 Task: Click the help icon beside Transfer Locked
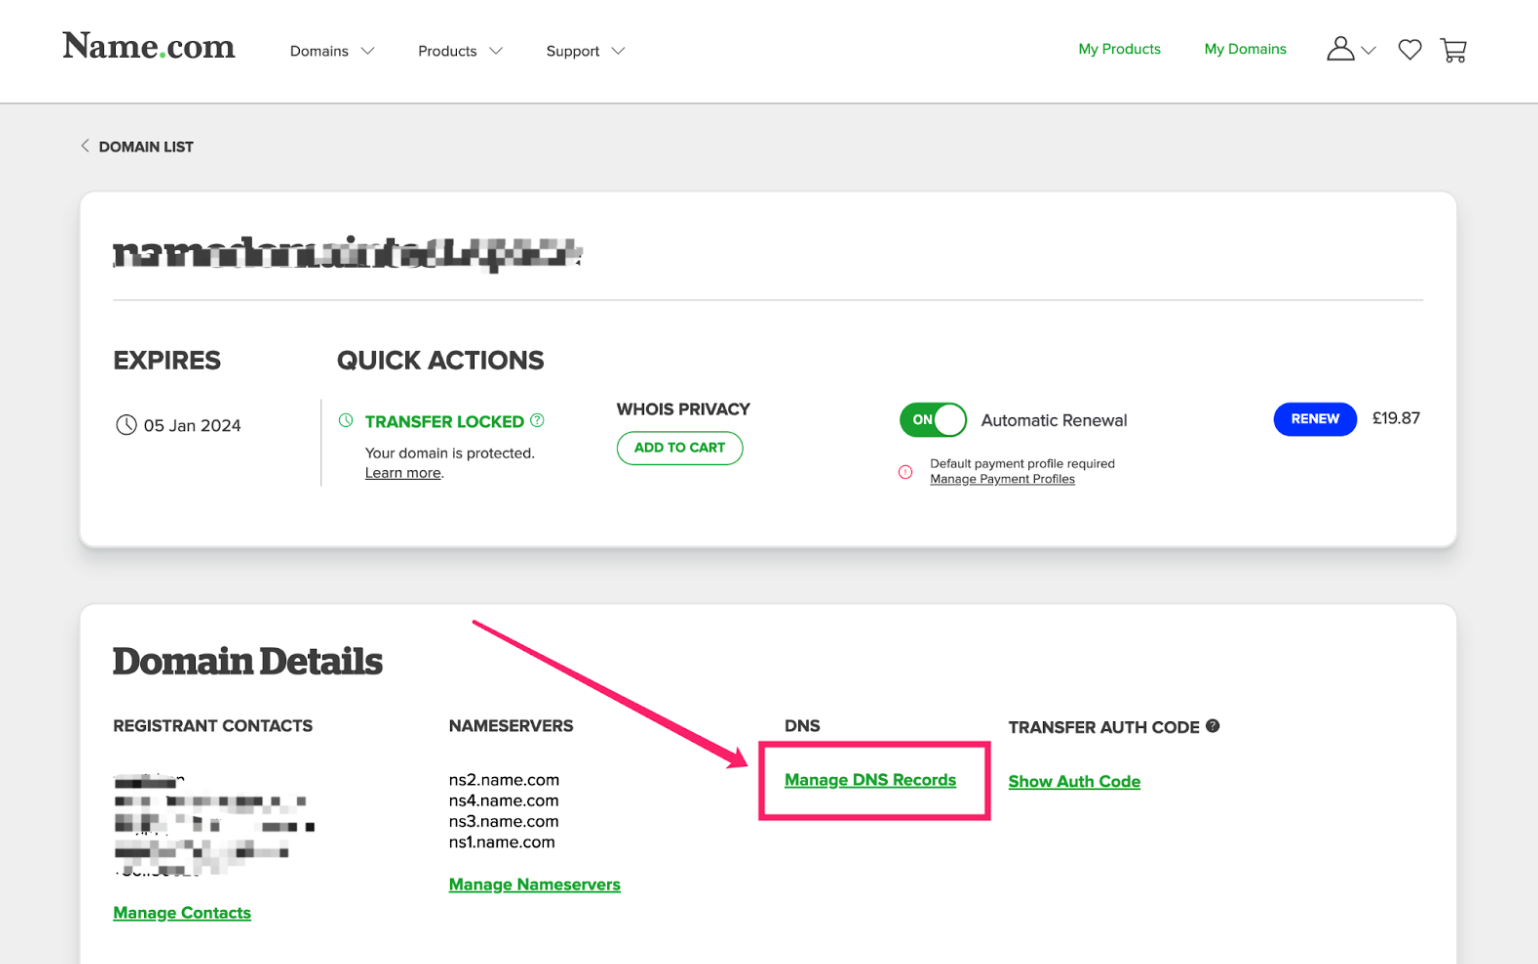[537, 420]
